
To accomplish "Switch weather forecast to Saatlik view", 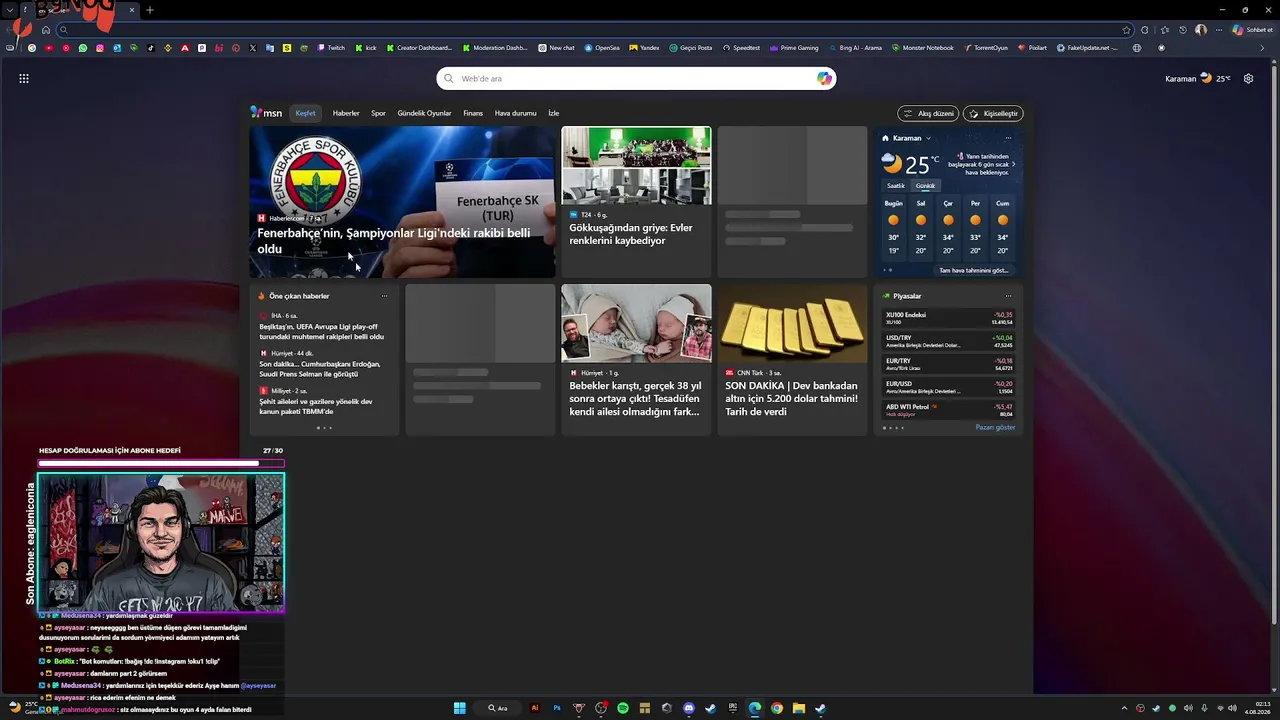I will (x=896, y=186).
